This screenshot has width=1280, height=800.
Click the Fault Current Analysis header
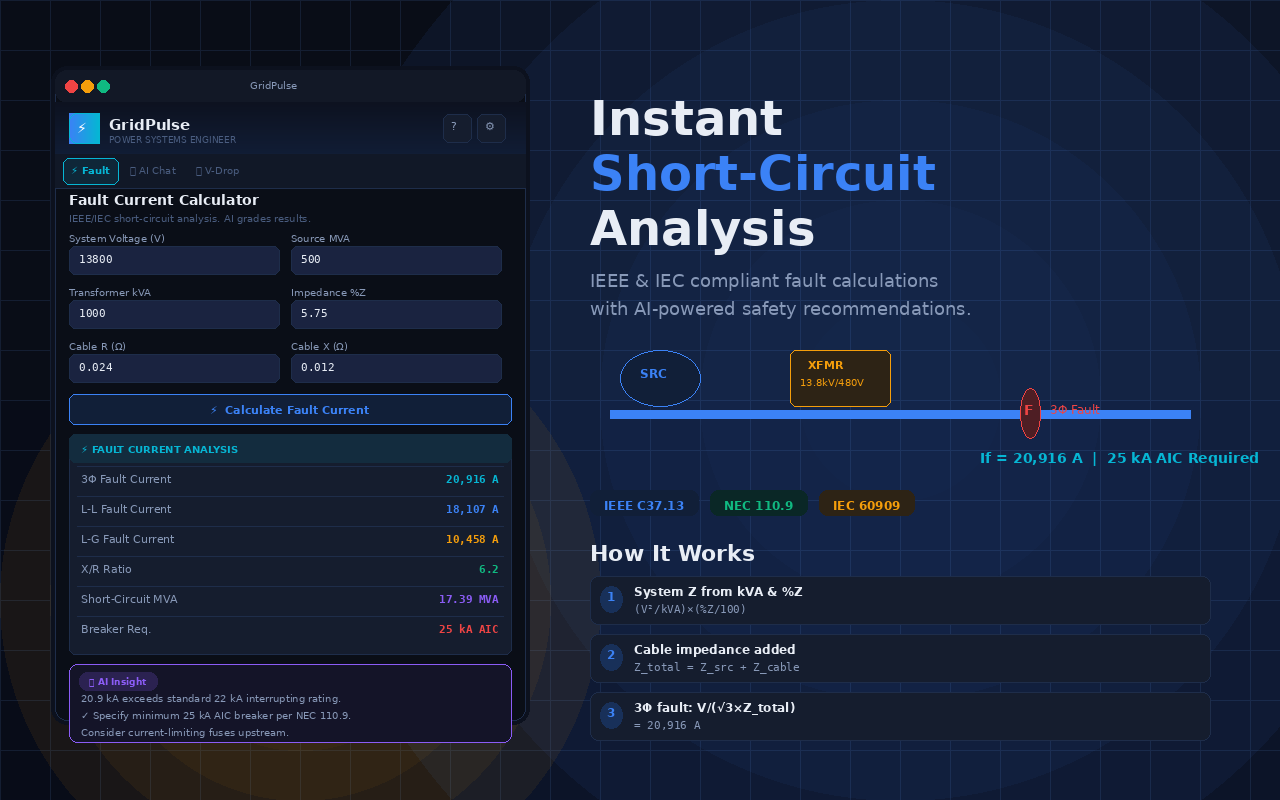[x=290, y=449]
